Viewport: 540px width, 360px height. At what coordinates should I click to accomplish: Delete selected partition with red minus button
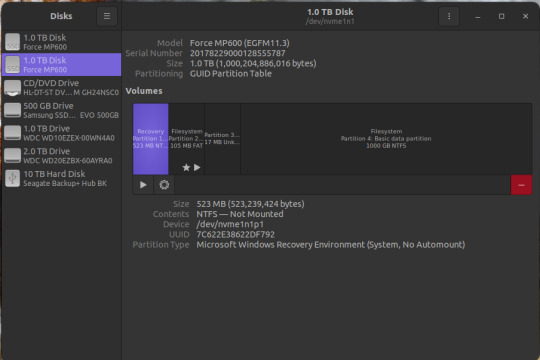[x=521, y=185]
